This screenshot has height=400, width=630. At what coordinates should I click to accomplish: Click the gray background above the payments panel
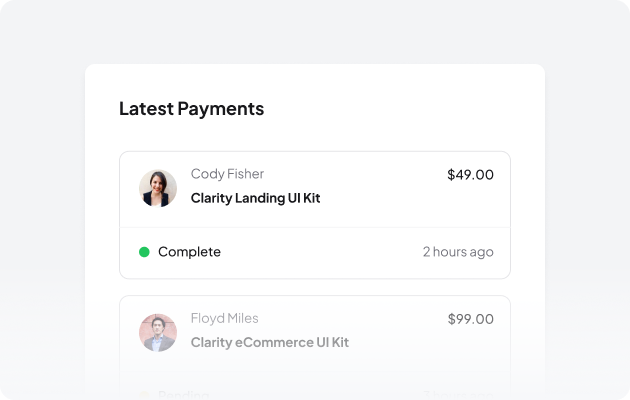click(315, 30)
